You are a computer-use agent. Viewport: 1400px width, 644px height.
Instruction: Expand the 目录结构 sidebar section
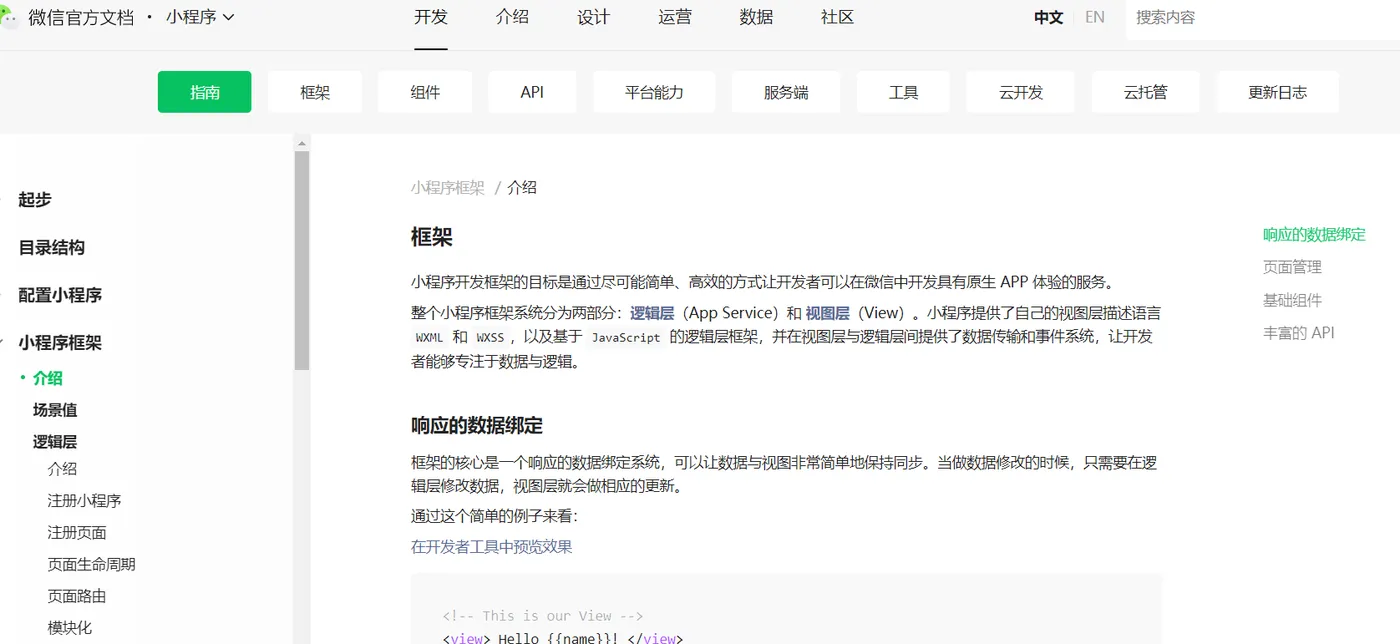[51, 248]
